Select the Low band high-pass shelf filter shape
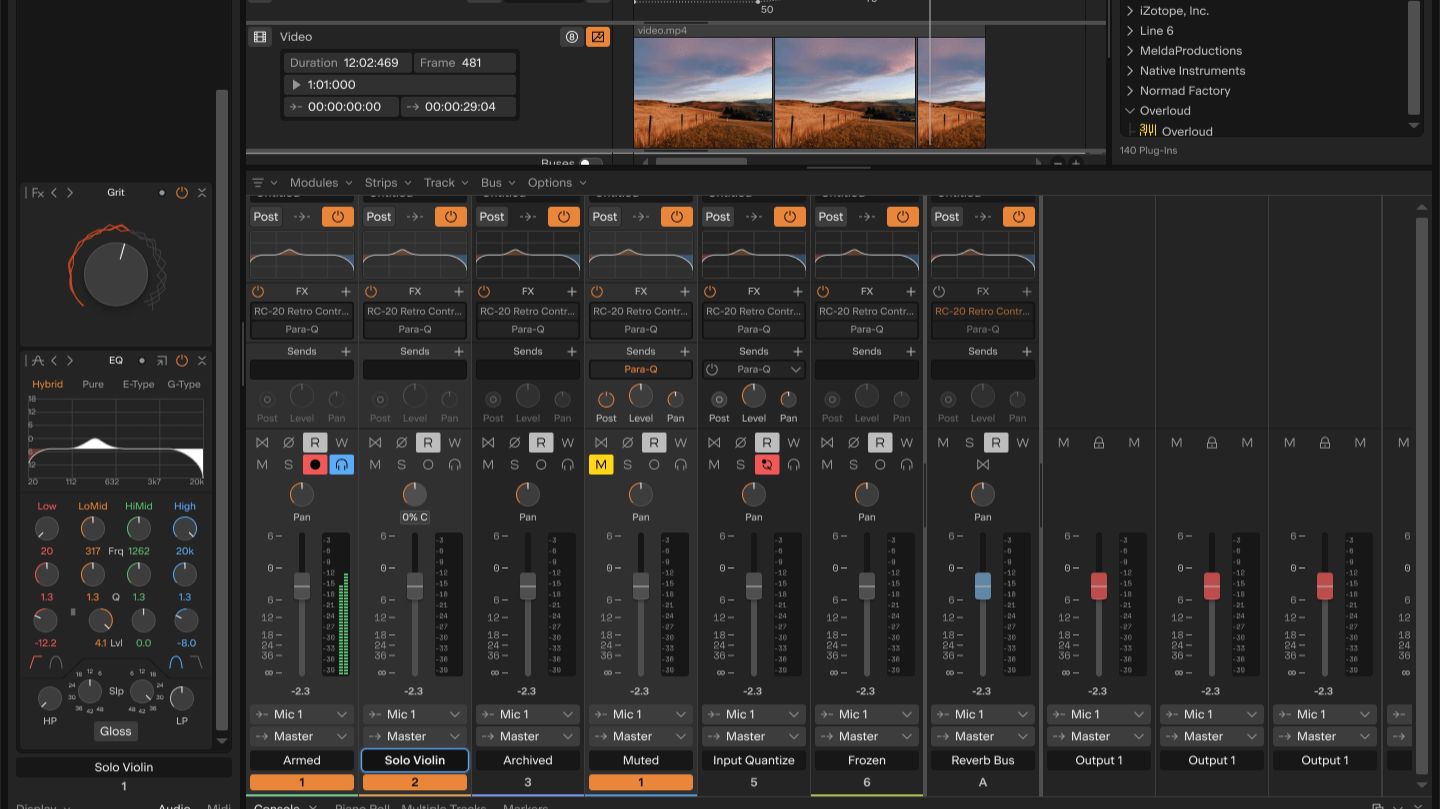This screenshot has height=809, width=1440. pos(37,662)
